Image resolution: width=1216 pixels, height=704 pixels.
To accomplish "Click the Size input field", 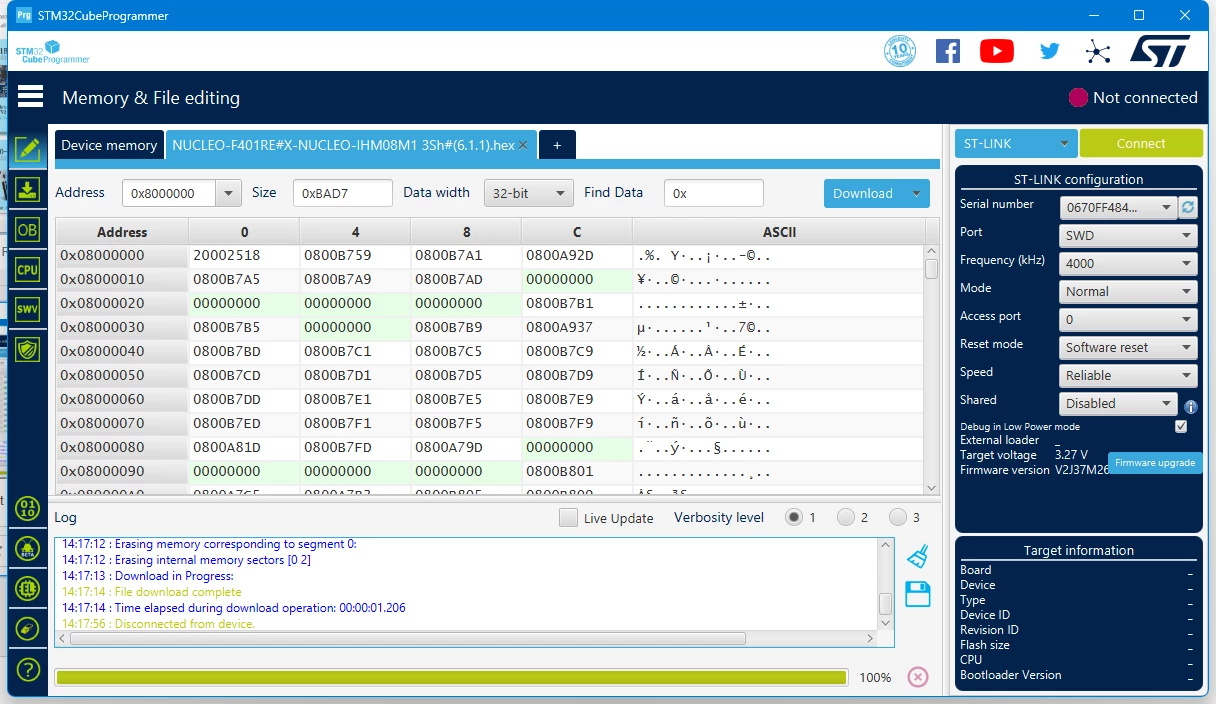I will [x=342, y=193].
